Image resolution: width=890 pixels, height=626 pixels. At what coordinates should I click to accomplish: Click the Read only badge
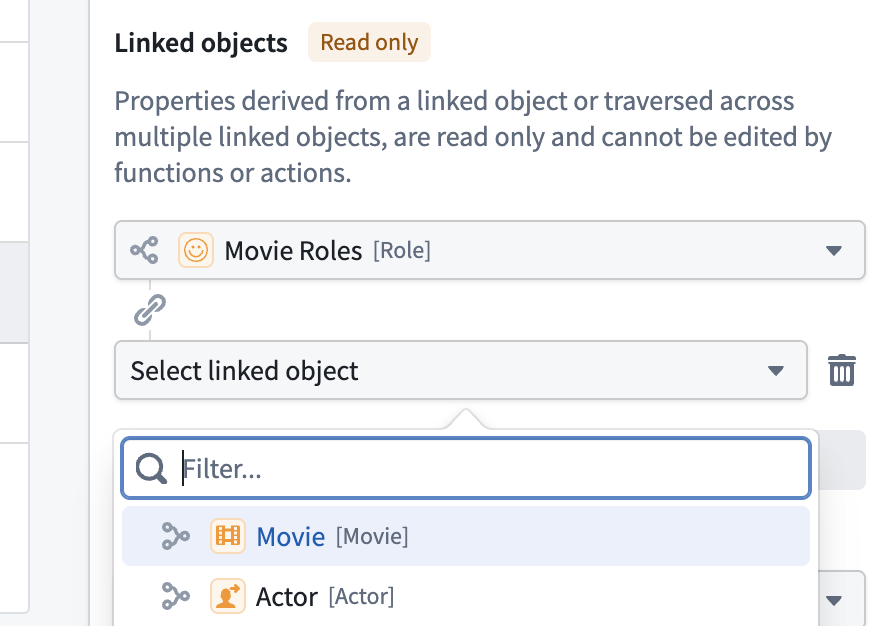click(x=370, y=42)
